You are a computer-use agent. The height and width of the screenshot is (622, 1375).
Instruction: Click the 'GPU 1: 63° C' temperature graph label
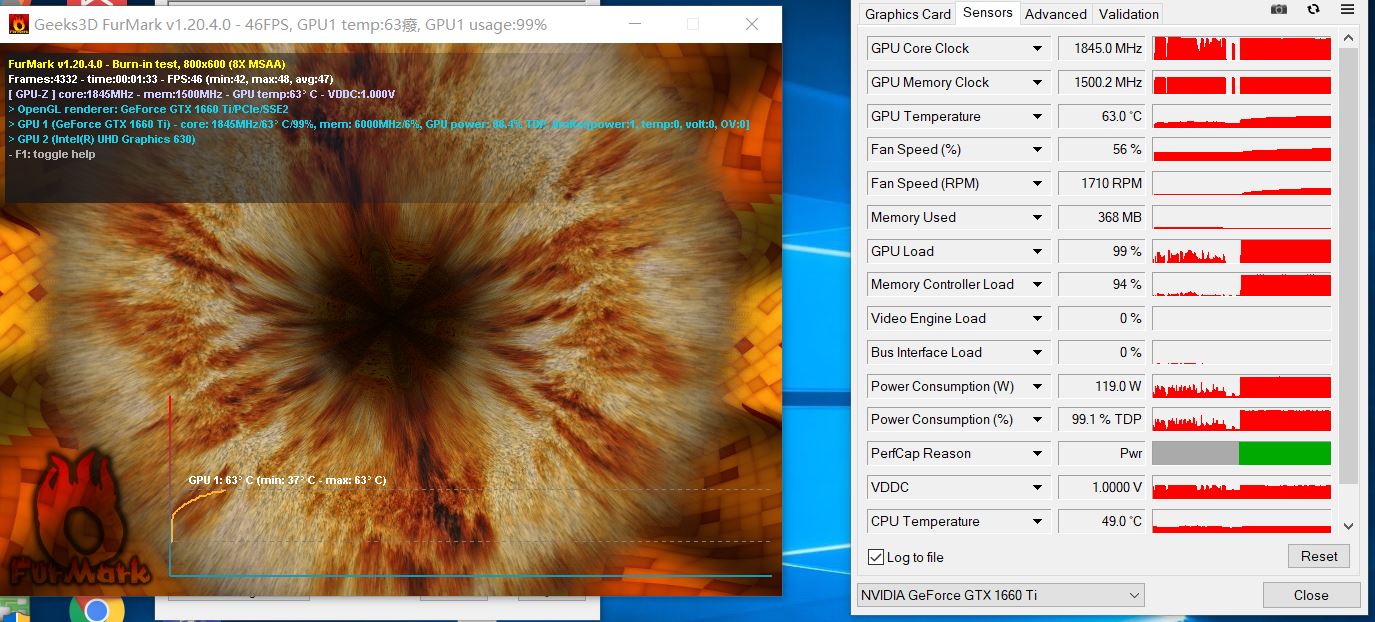(287, 480)
